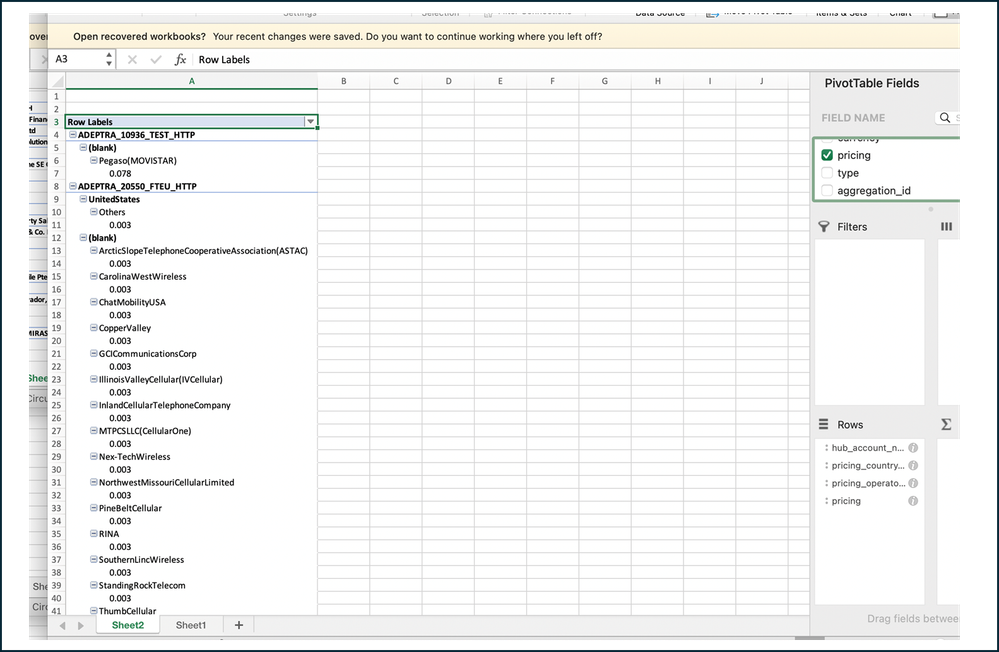Click the Name Box showing A3
The width and height of the screenshot is (999, 652).
point(76,59)
